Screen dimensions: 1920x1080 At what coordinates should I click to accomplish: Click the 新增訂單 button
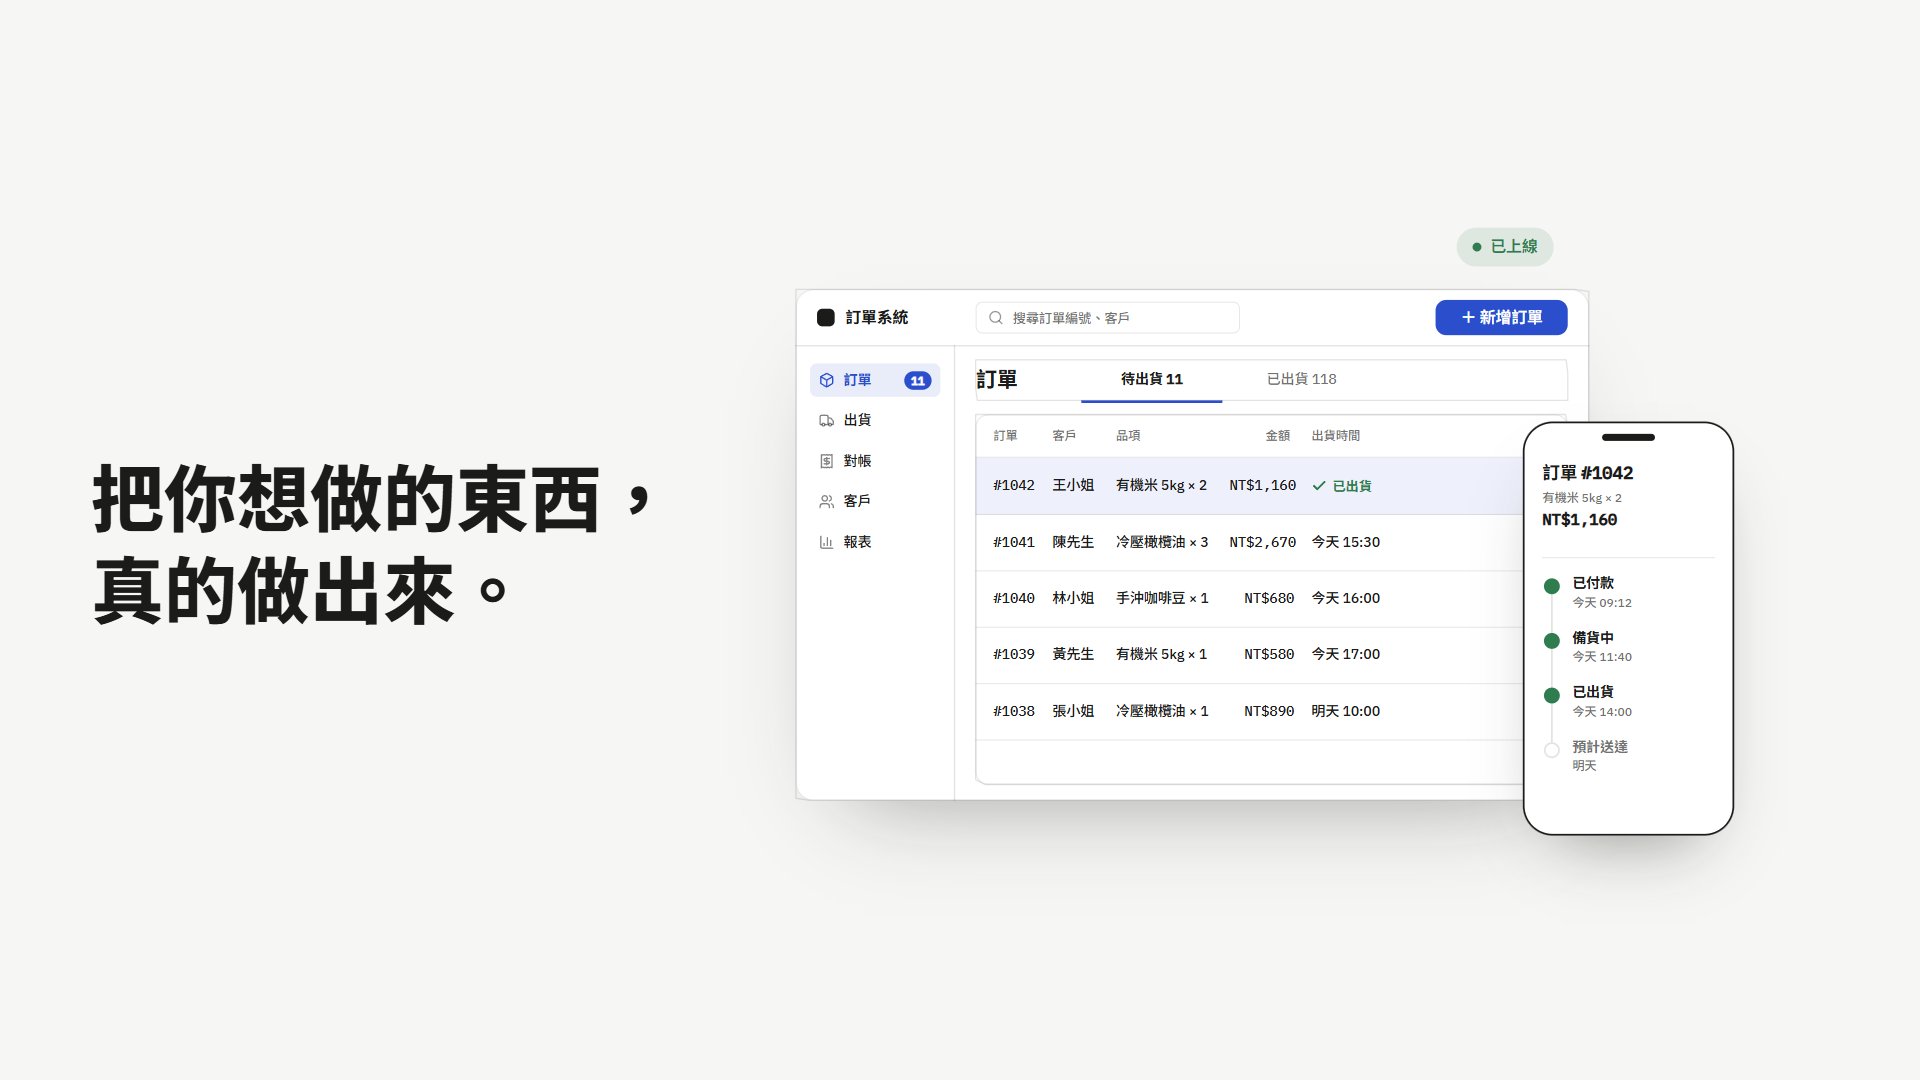click(x=1501, y=317)
